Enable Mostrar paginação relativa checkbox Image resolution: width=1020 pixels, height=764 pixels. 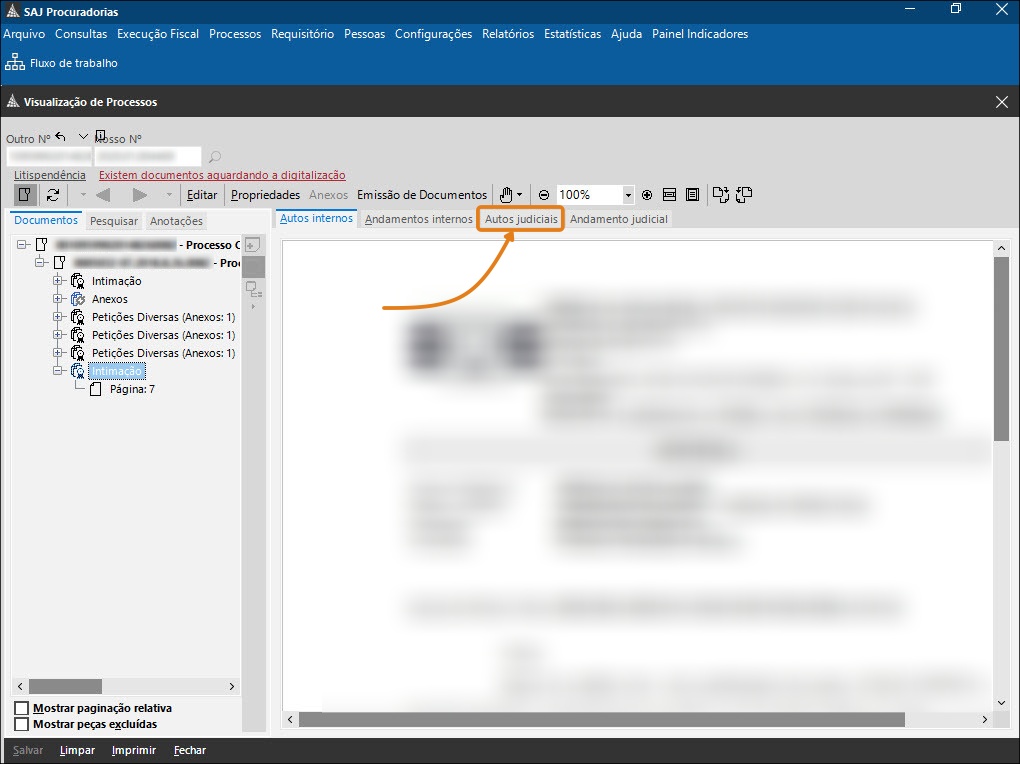[22, 708]
